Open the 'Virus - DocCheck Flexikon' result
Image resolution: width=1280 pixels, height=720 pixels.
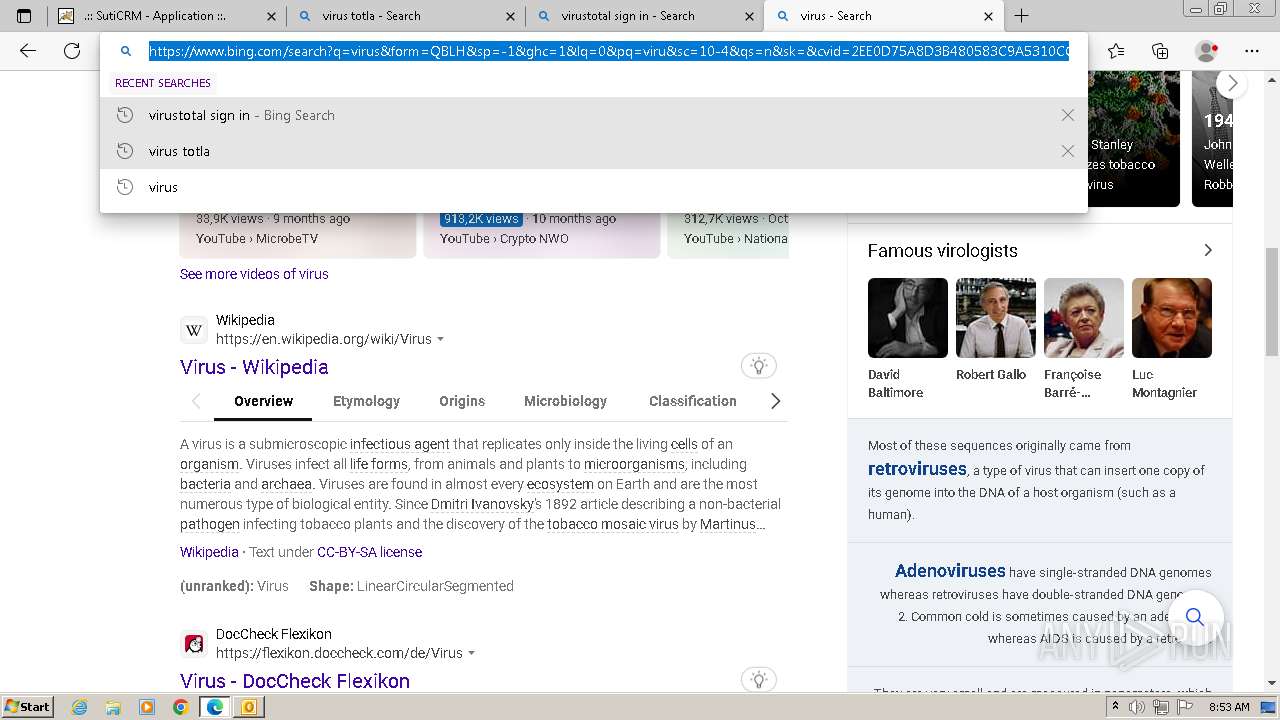pyautogui.click(x=295, y=681)
